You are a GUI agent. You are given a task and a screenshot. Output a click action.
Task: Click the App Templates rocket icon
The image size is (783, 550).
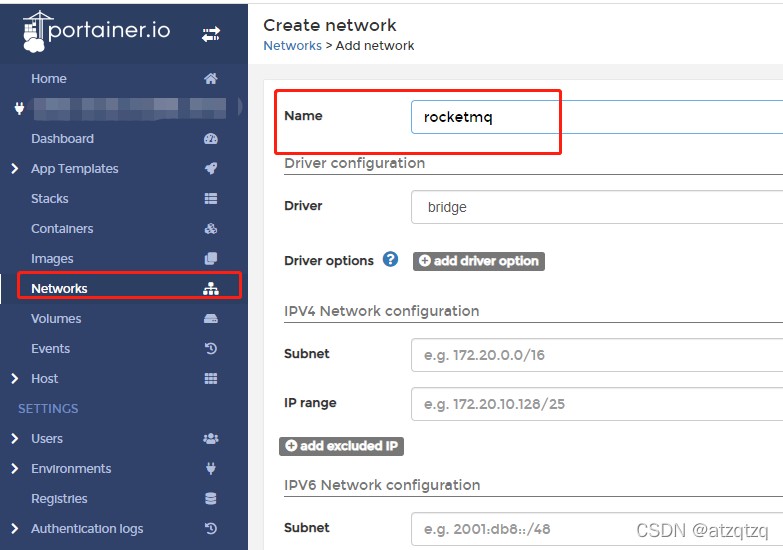(x=211, y=168)
